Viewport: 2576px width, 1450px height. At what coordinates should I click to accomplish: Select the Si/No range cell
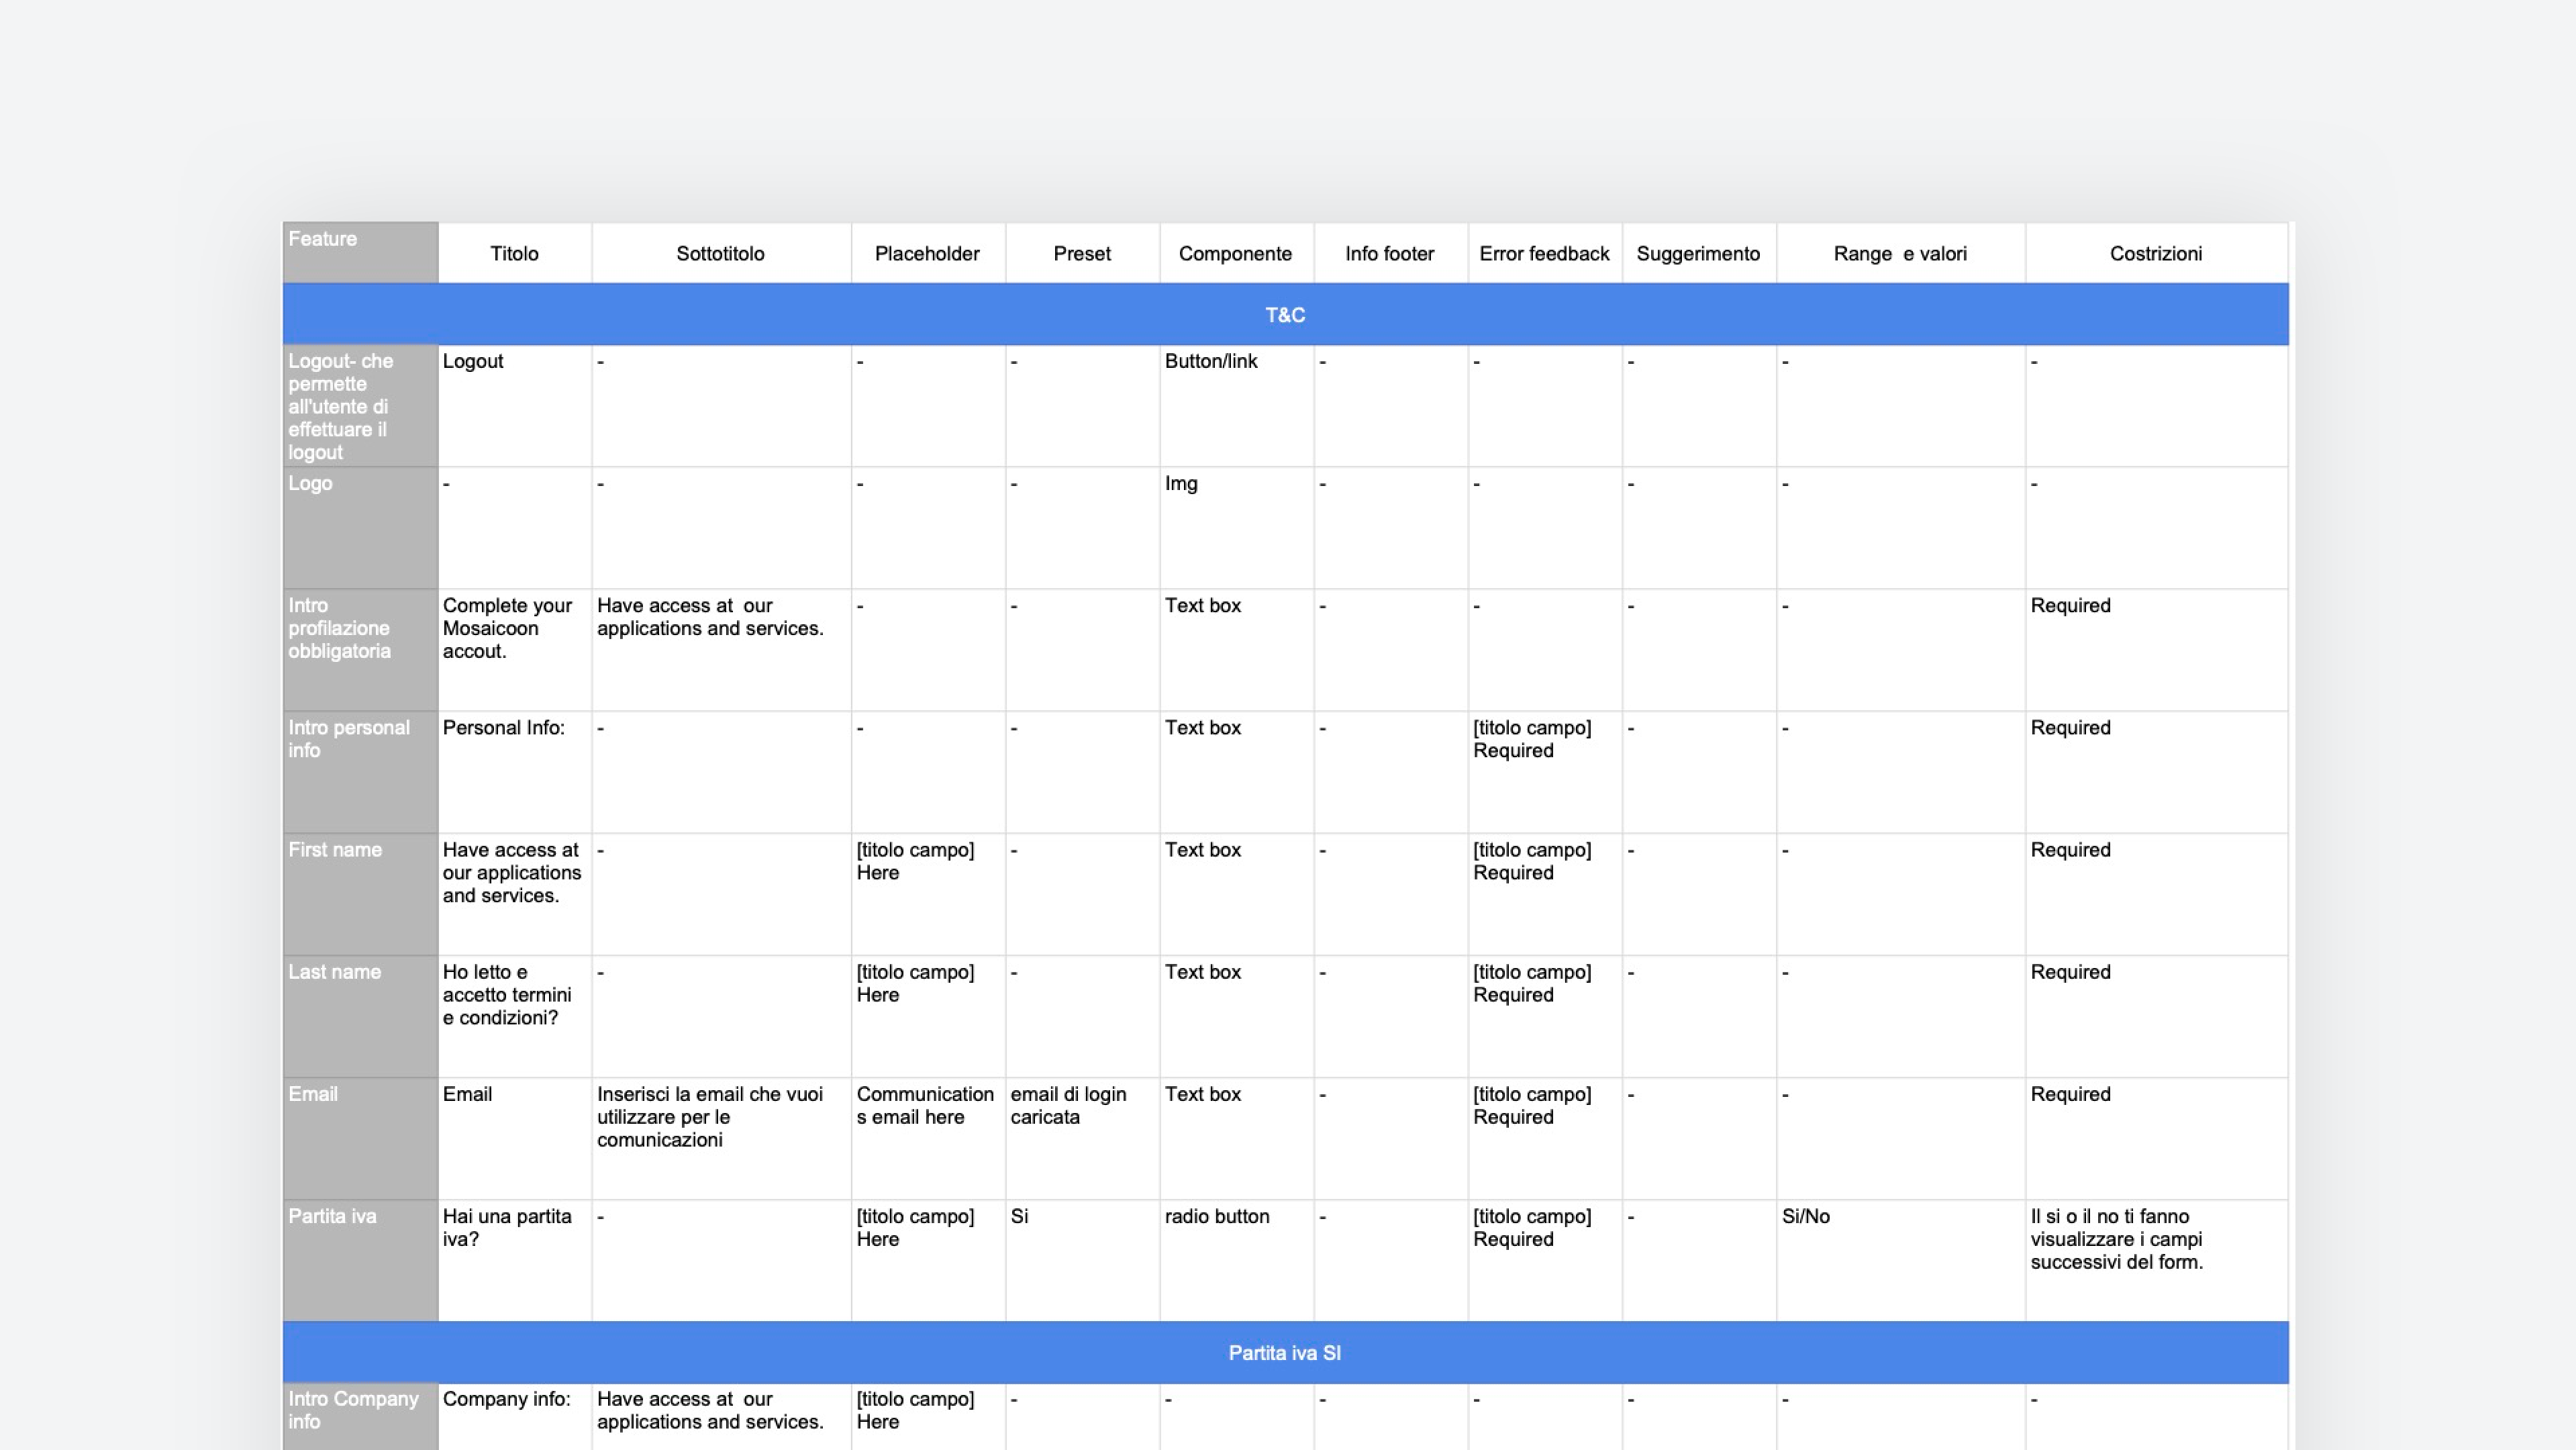tap(1901, 1260)
